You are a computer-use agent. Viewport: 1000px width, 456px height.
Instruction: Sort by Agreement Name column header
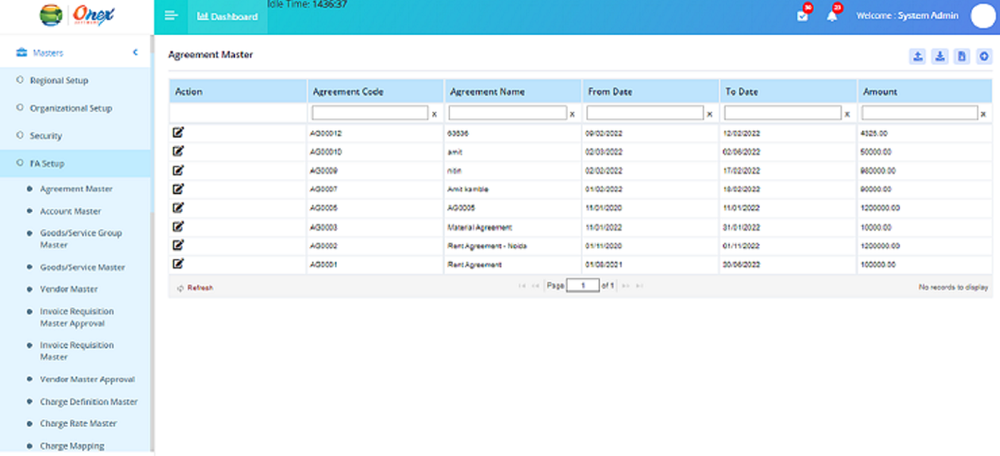[487, 92]
